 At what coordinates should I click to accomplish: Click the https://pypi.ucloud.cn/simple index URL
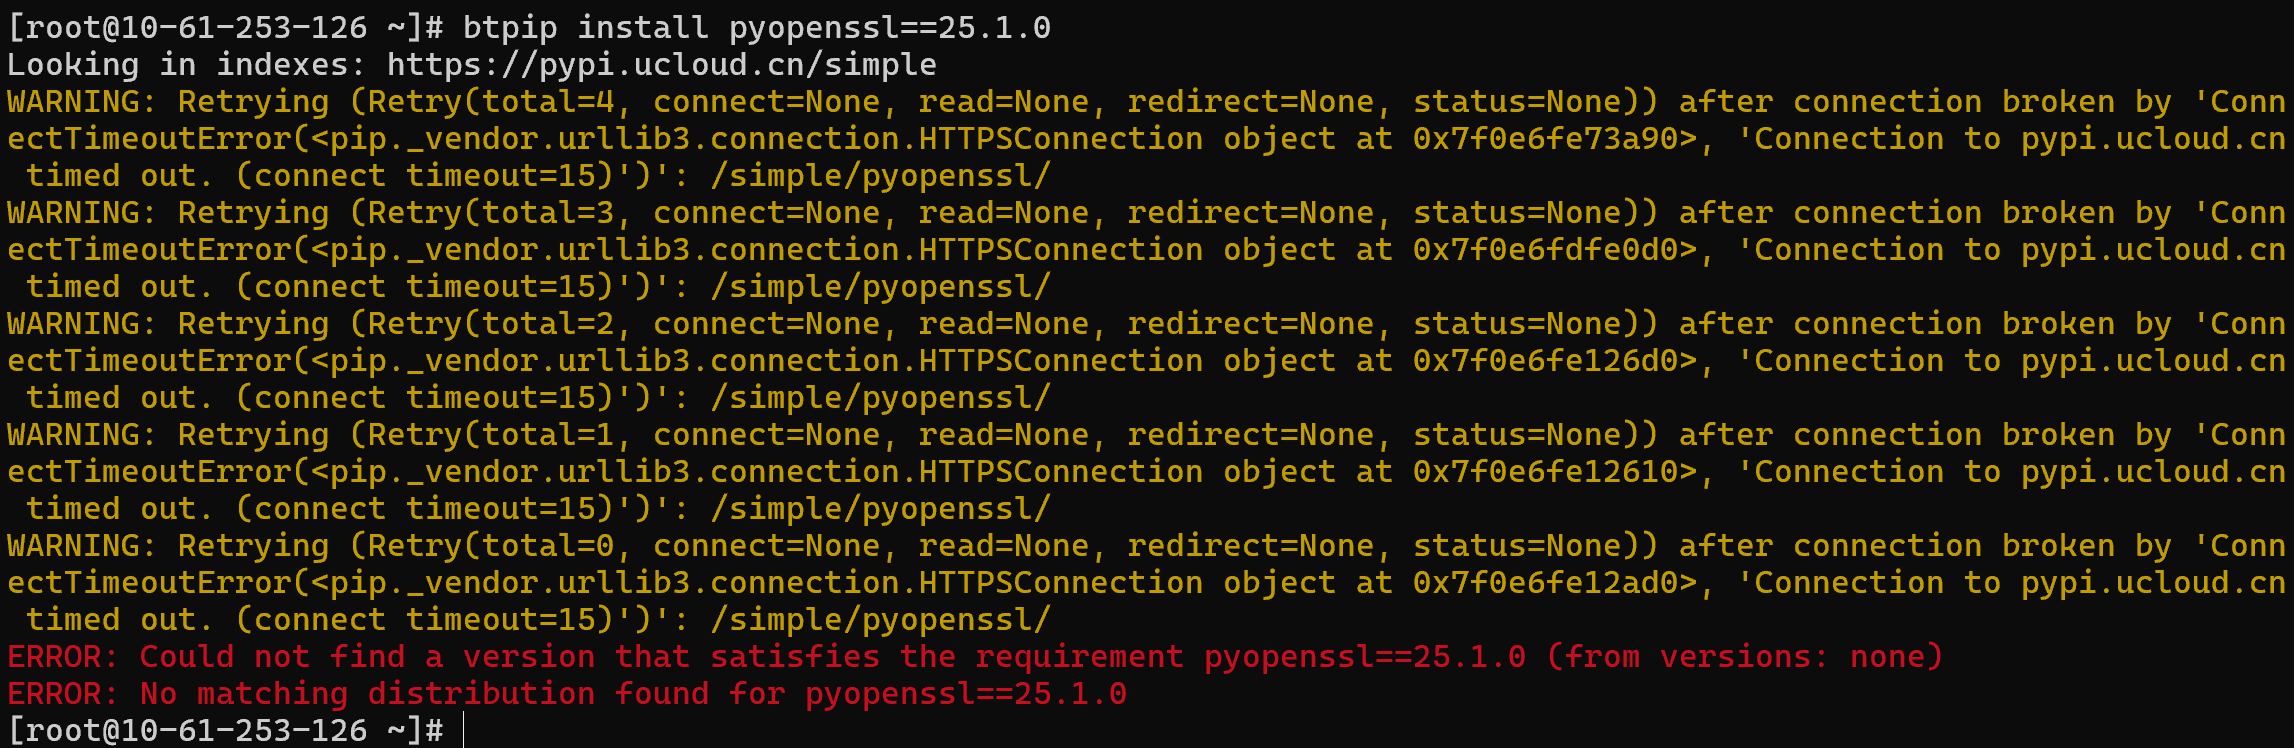coord(661,65)
